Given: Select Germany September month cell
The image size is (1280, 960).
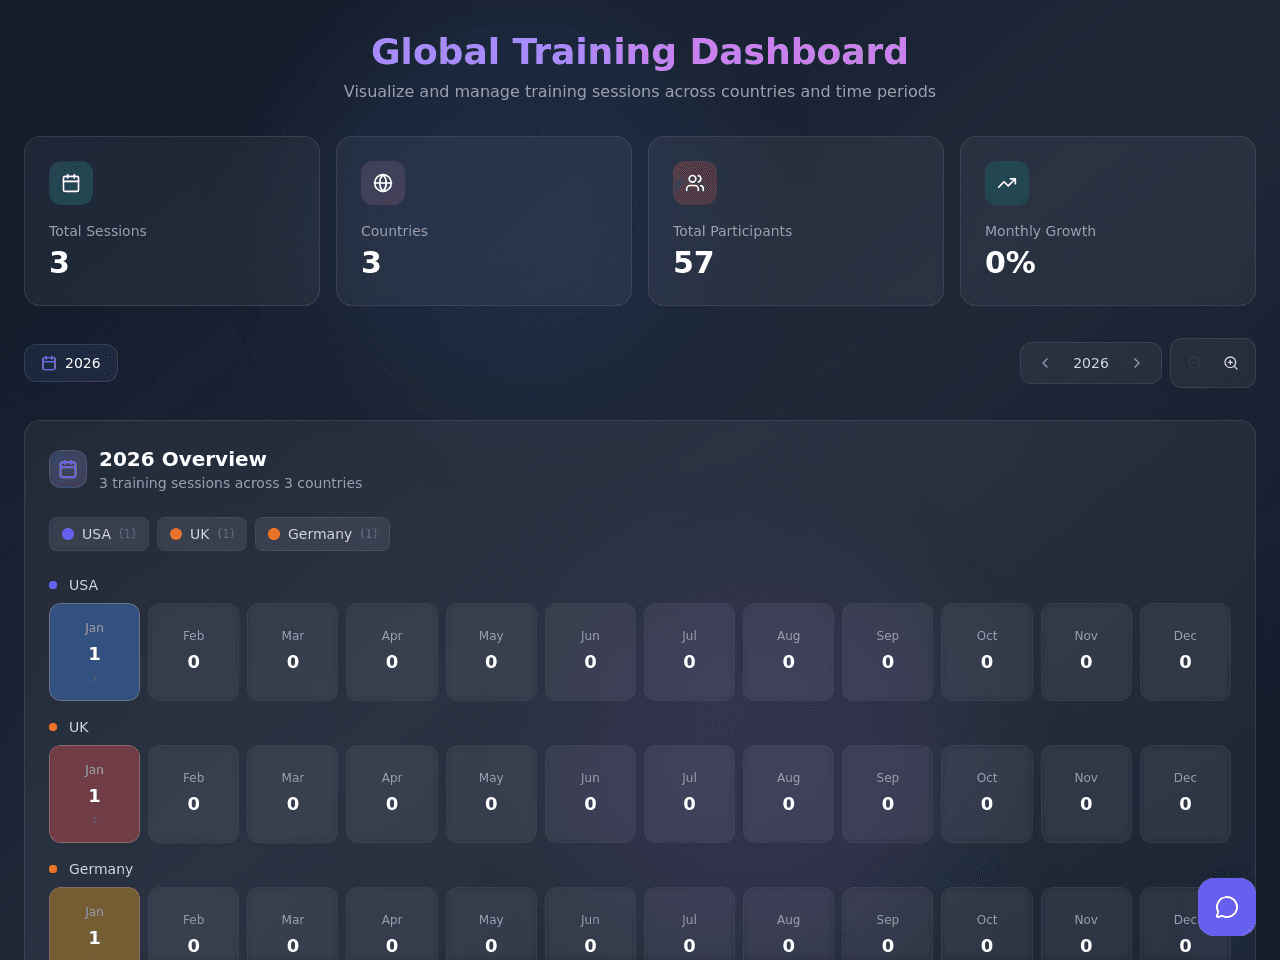Looking at the screenshot, I should 887,924.
